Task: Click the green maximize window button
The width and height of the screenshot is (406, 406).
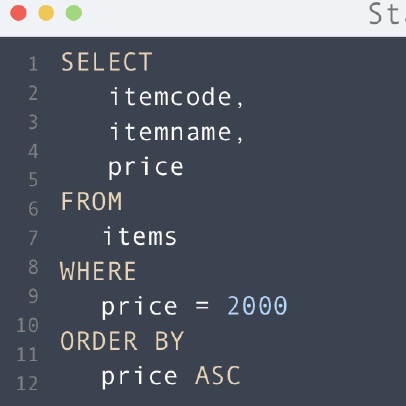Action: pyautogui.click(x=74, y=13)
